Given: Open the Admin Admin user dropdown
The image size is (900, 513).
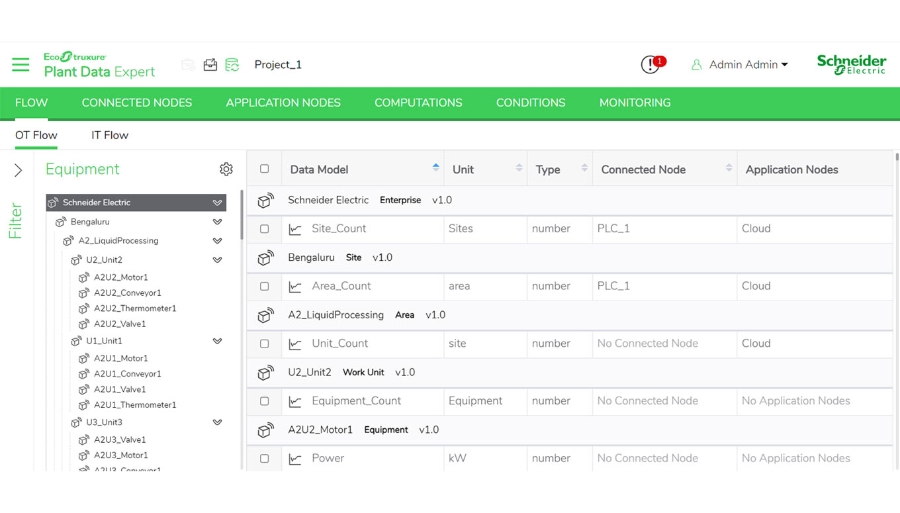Looking at the screenshot, I should 739,65.
